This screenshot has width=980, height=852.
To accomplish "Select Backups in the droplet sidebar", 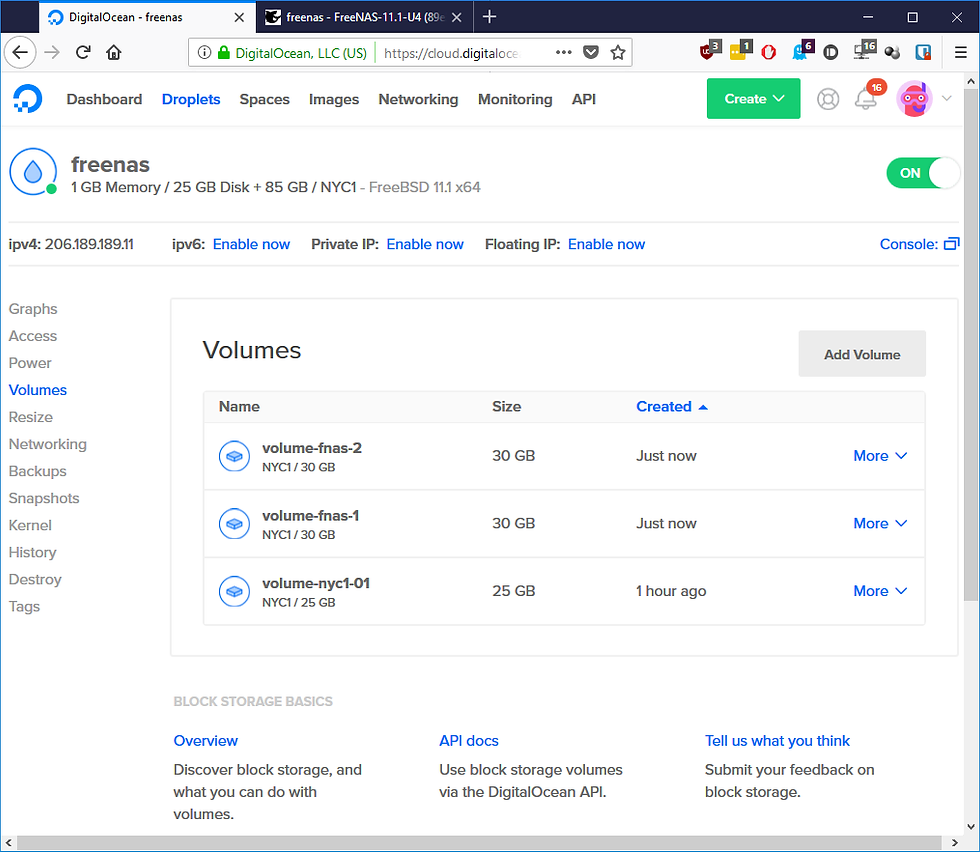I will (x=38, y=471).
